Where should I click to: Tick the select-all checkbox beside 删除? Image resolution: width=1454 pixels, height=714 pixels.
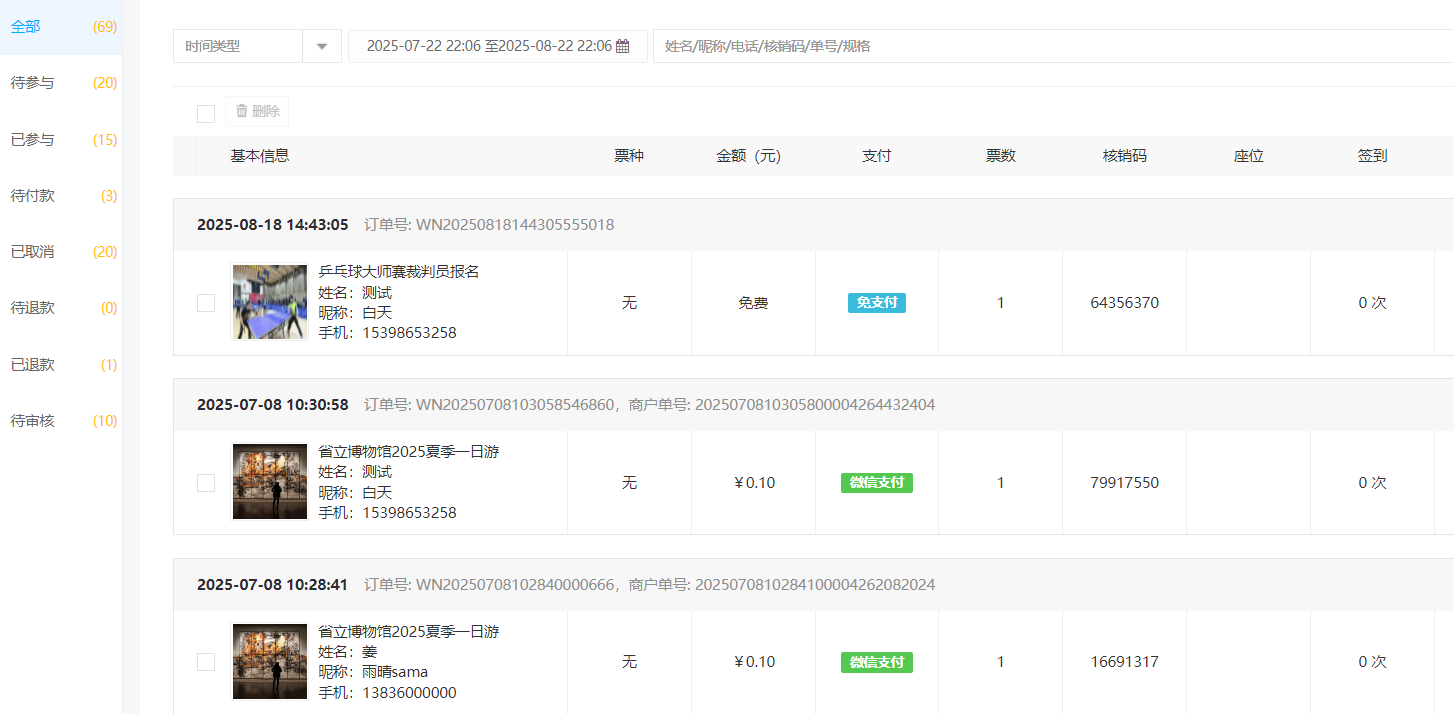[x=206, y=113]
